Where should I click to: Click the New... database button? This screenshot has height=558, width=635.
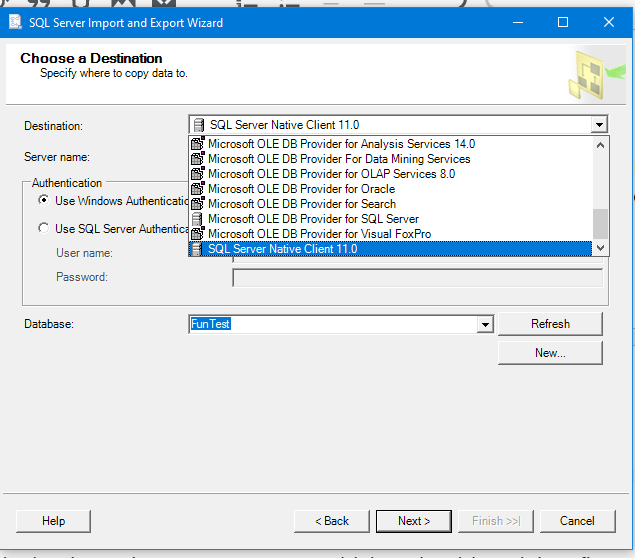[550, 353]
